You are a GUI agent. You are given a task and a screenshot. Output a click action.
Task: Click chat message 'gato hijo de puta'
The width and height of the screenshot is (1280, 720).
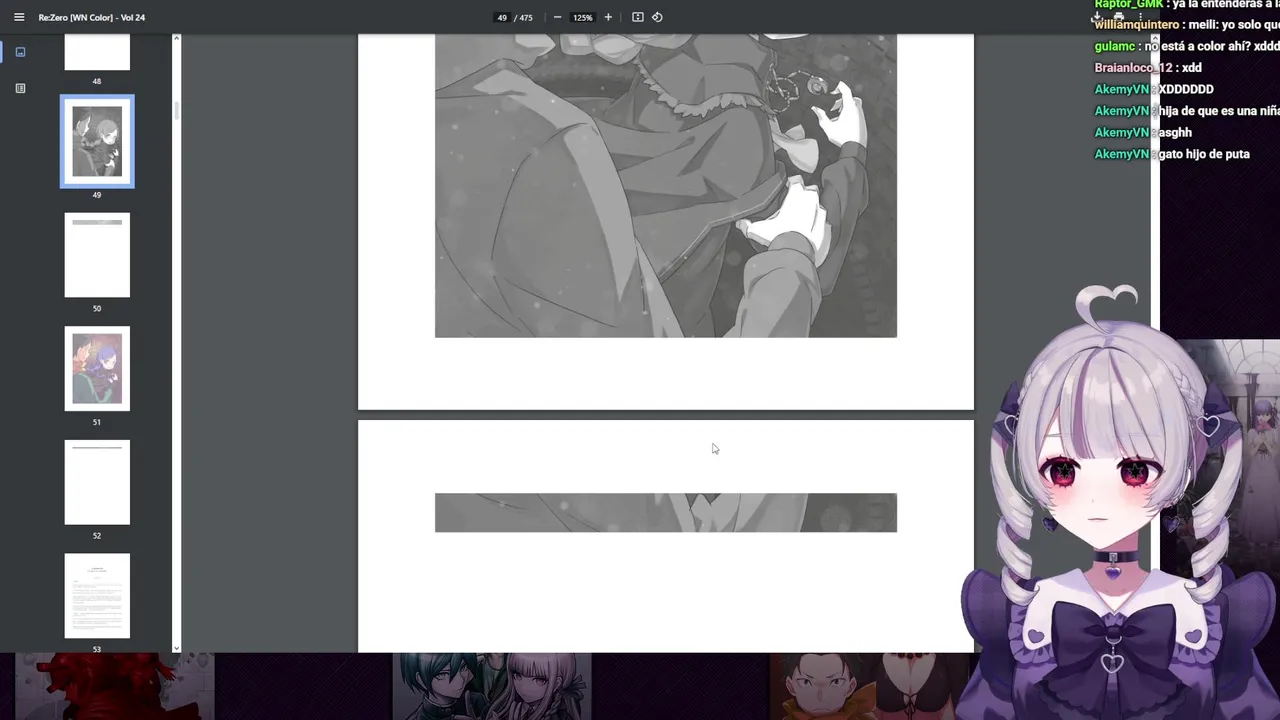1204,155
